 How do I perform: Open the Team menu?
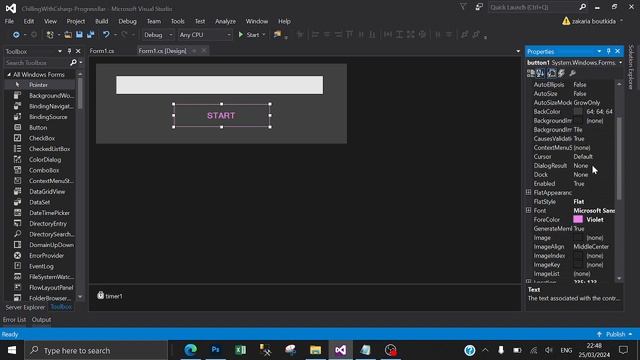[153, 21]
